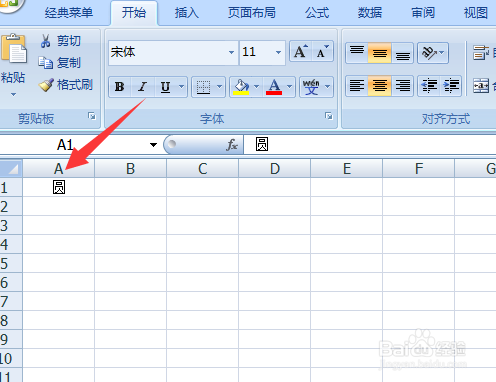Align text left
The height and width of the screenshot is (382, 496).
point(357,86)
